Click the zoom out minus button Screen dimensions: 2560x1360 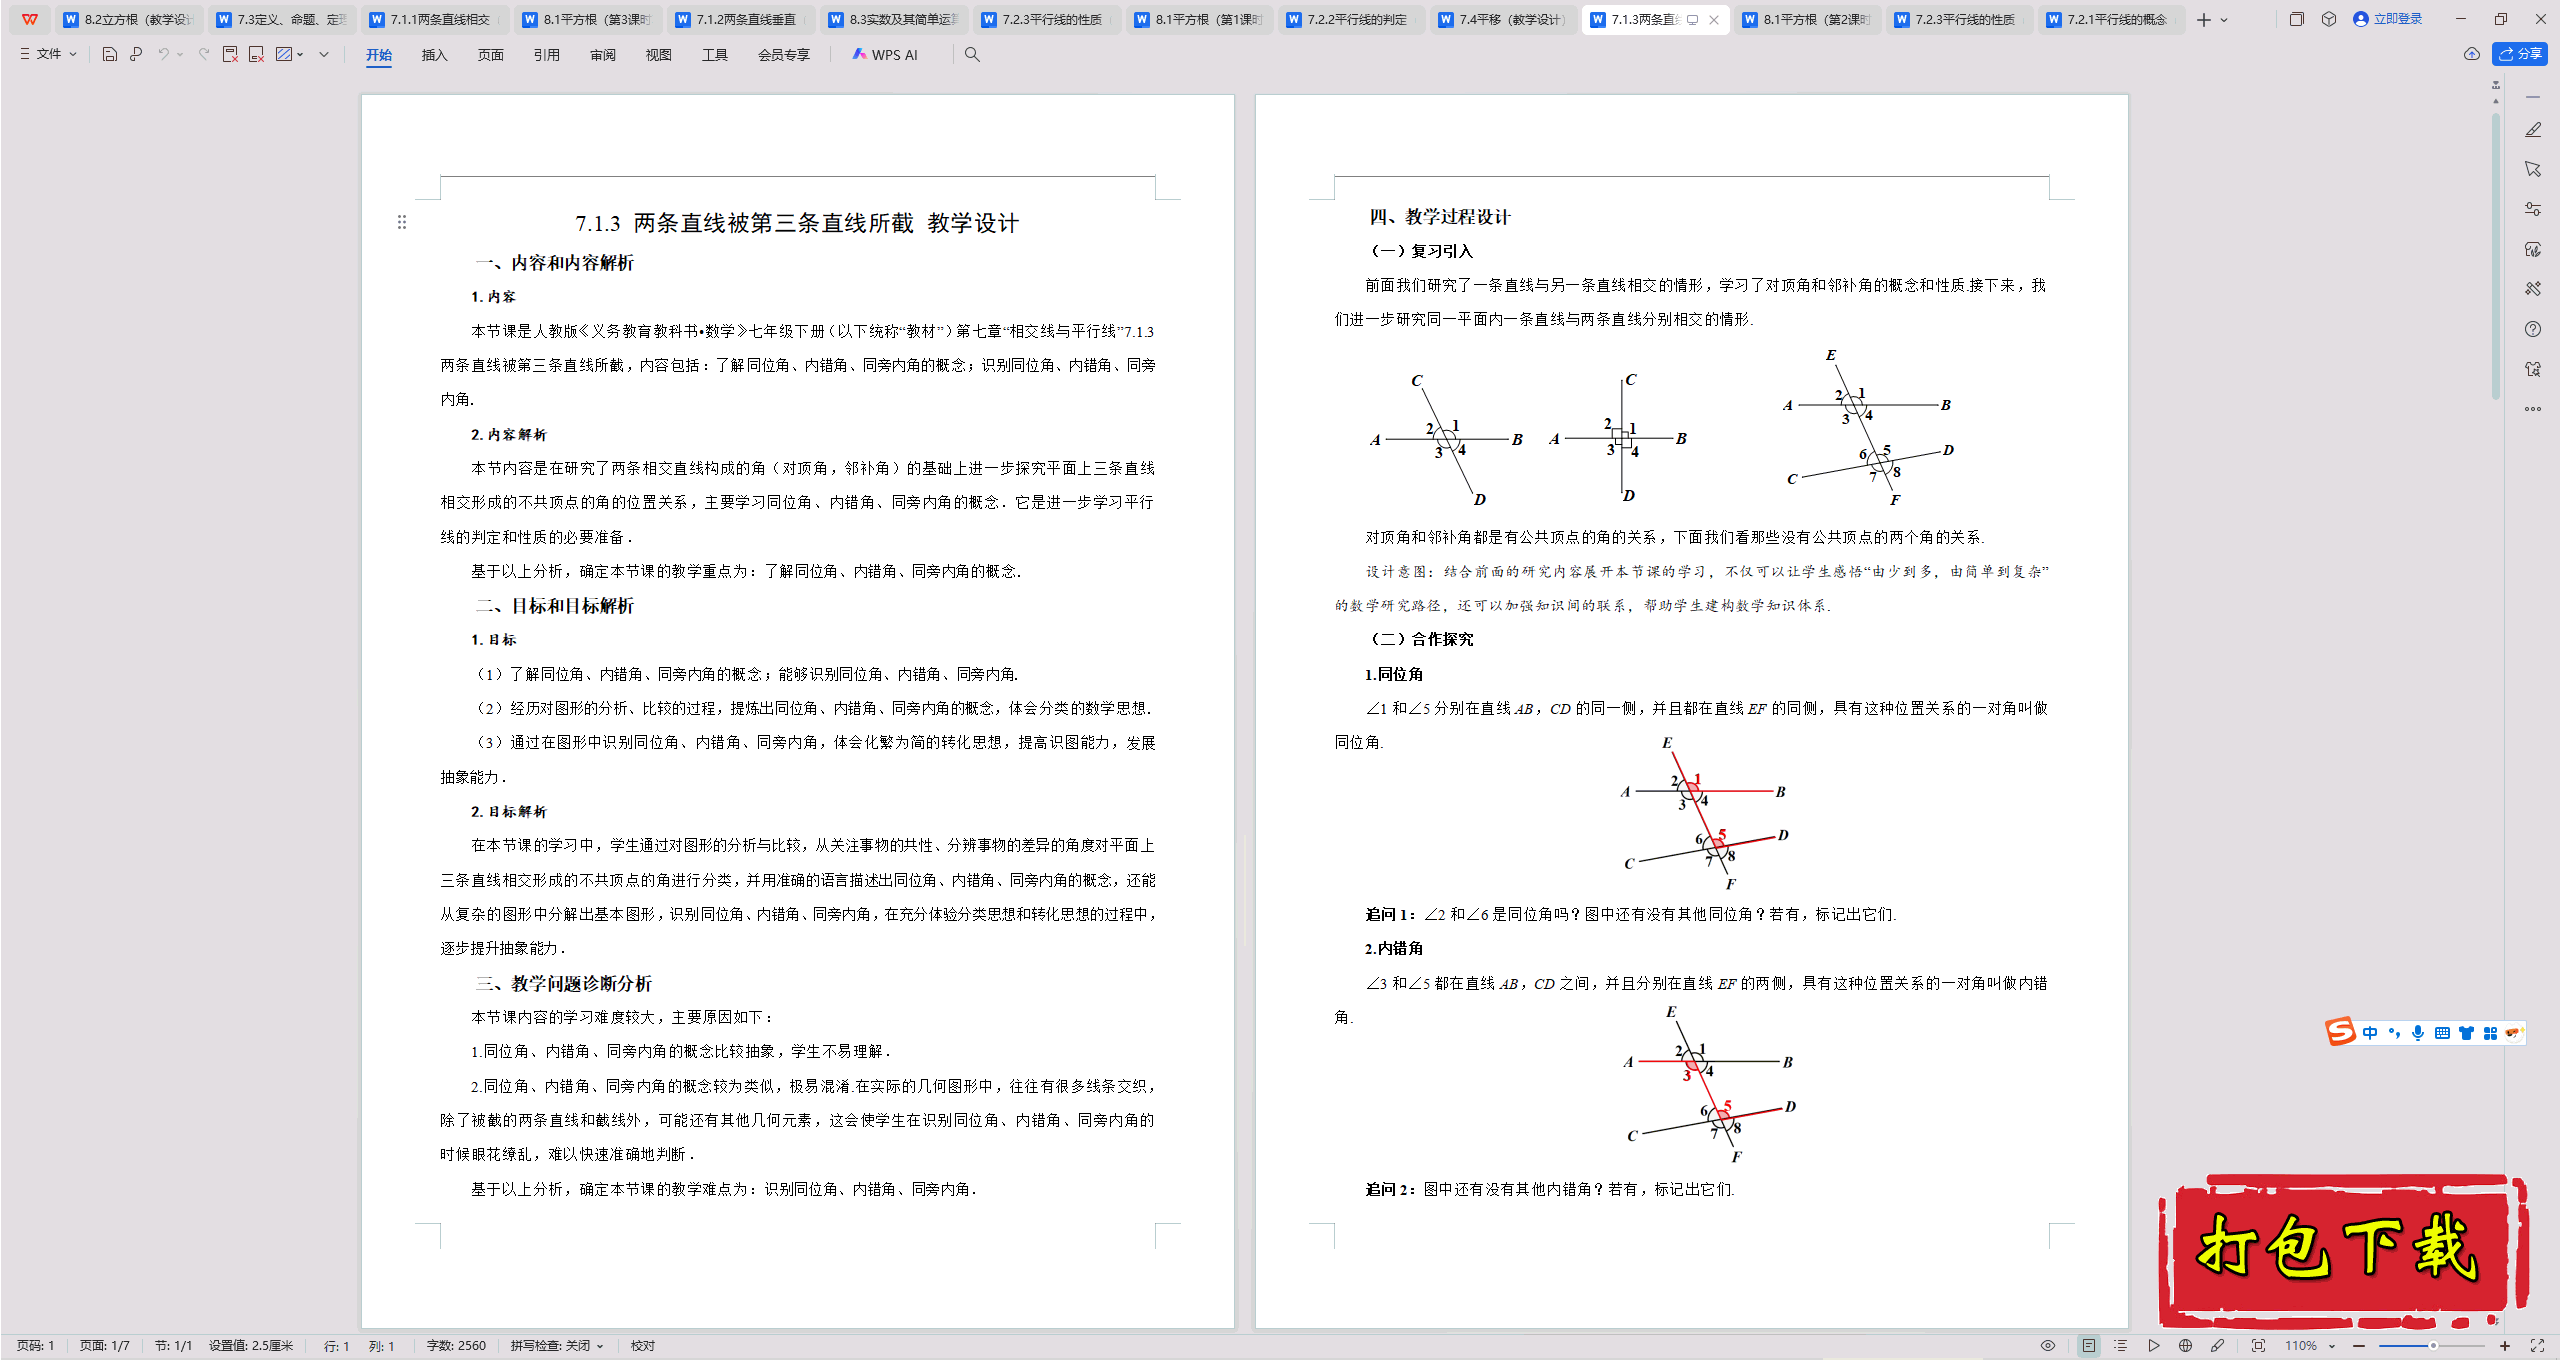click(x=2359, y=1346)
